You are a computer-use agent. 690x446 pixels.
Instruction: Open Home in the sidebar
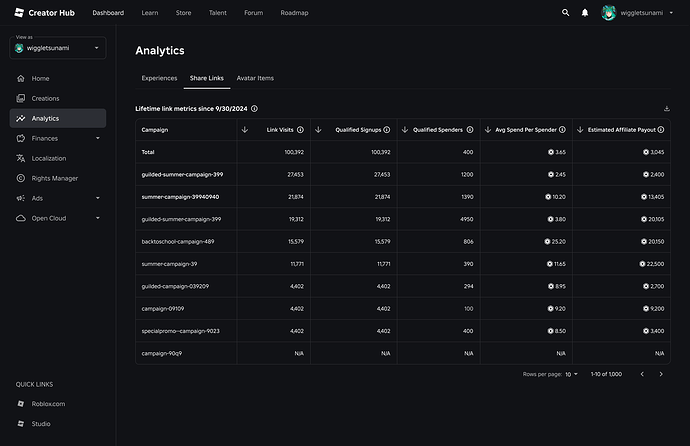tap(40, 78)
